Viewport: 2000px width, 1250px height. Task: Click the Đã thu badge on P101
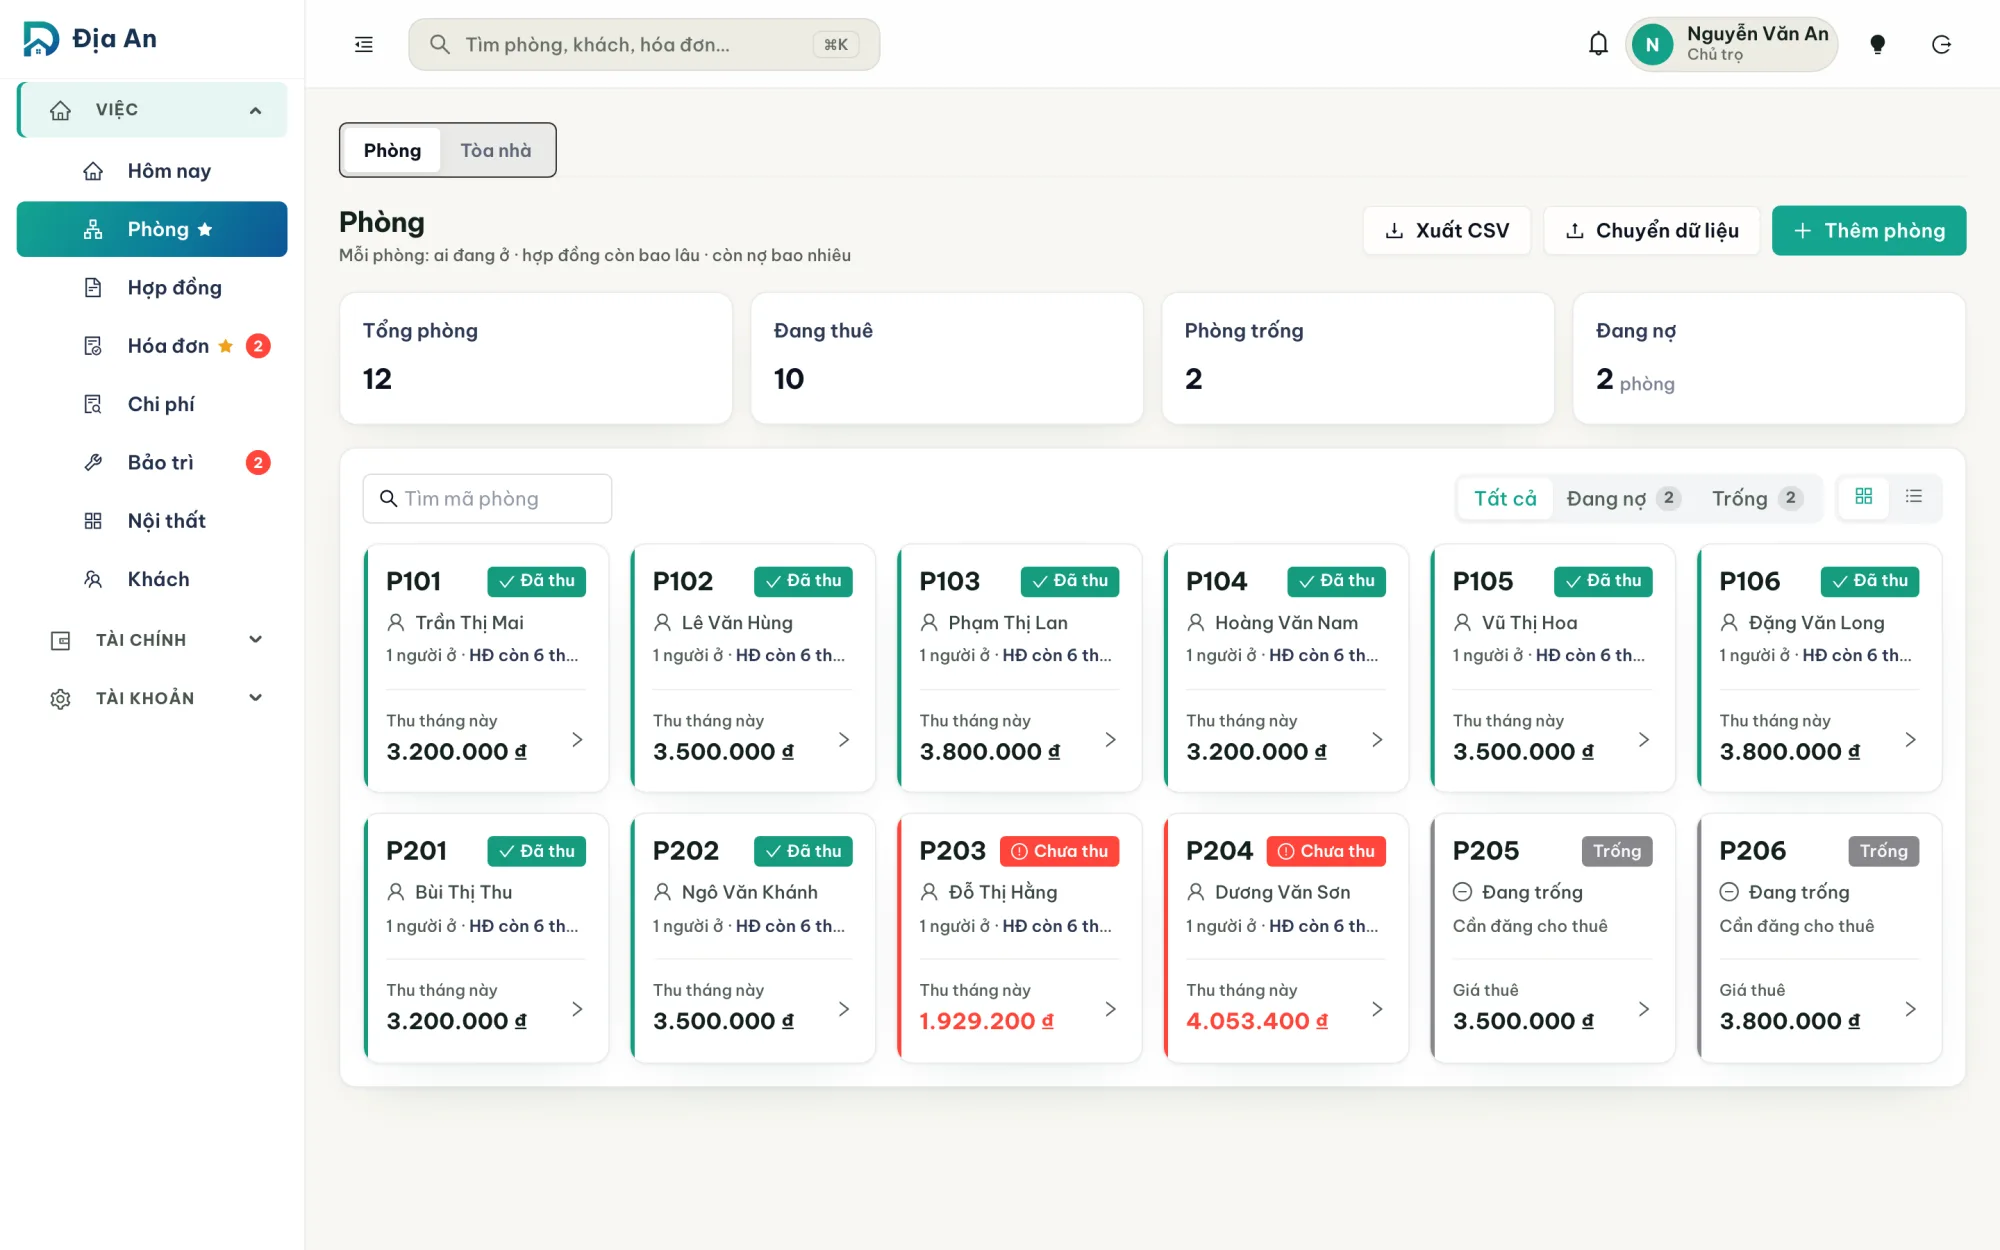click(x=536, y=581)
